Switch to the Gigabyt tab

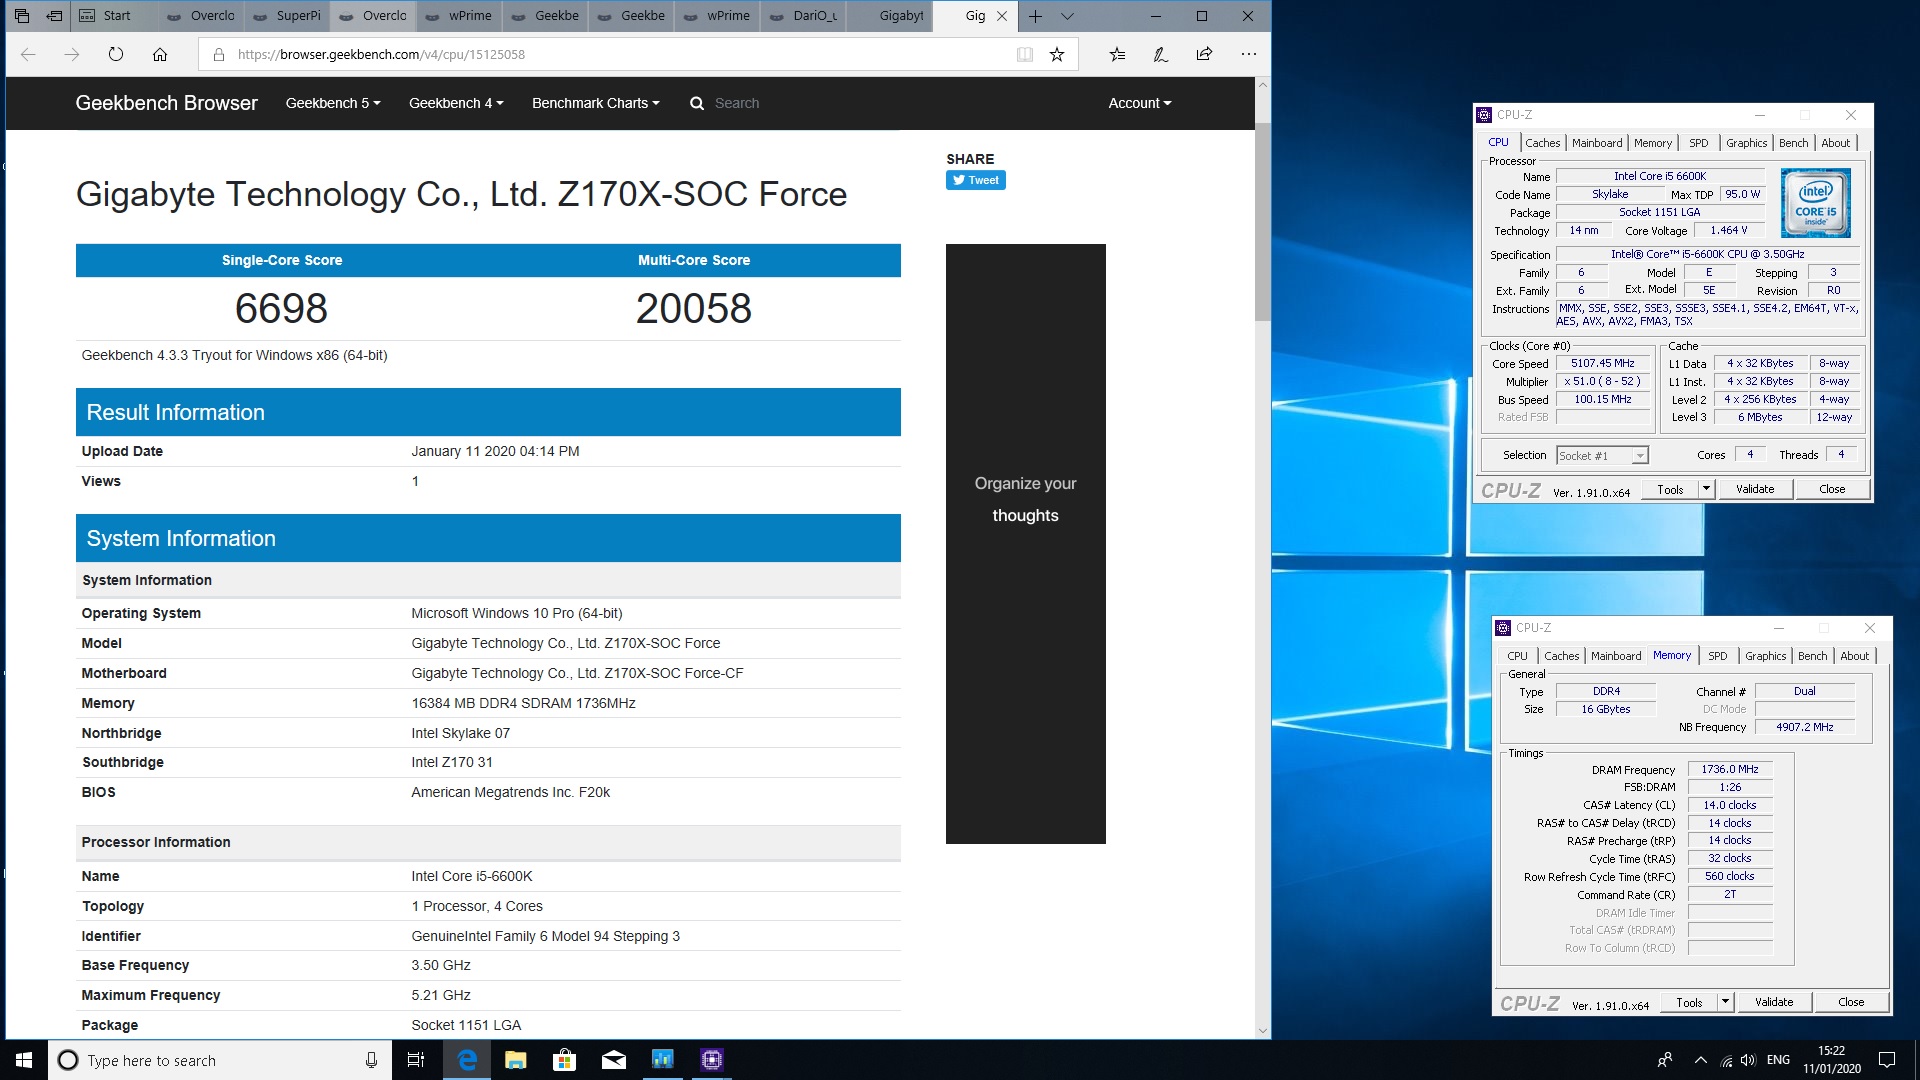tap(889, 16)
